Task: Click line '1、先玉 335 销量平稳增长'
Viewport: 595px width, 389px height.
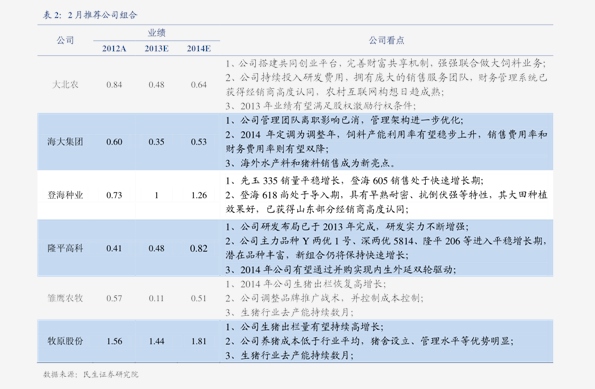Action: (x=354, y=180)
